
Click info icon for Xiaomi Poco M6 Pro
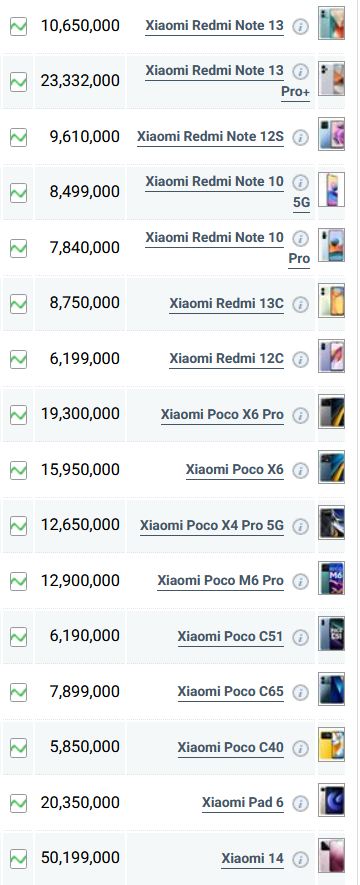point(301,581)
